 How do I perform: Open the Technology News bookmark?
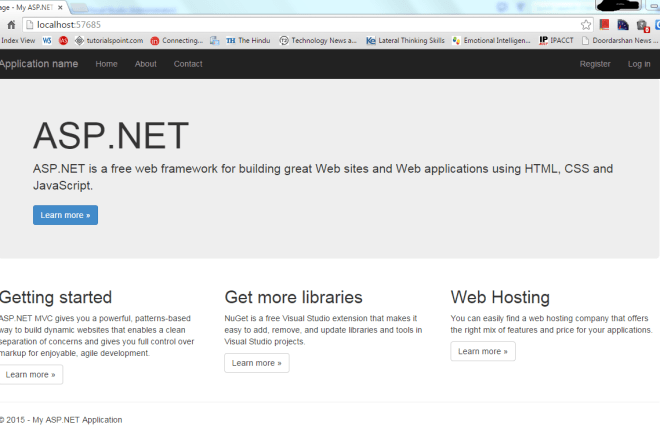tap(318, 40)
